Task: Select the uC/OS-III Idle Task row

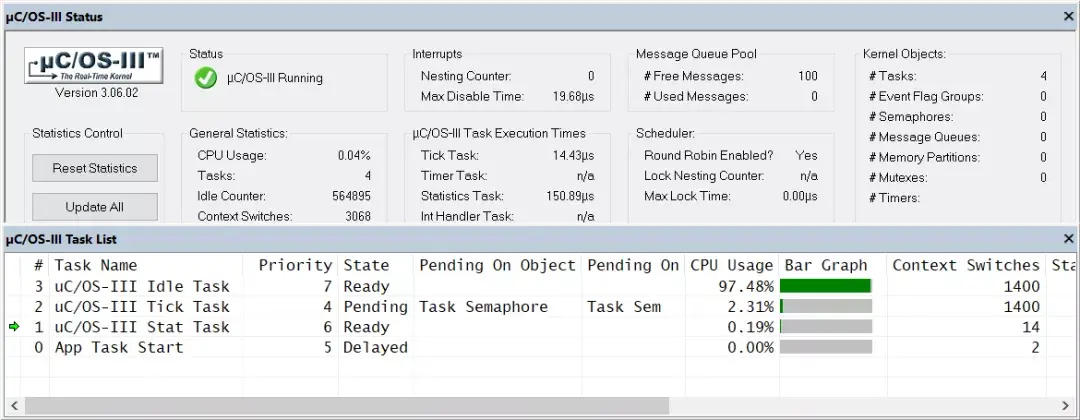Action: [142, 286]
